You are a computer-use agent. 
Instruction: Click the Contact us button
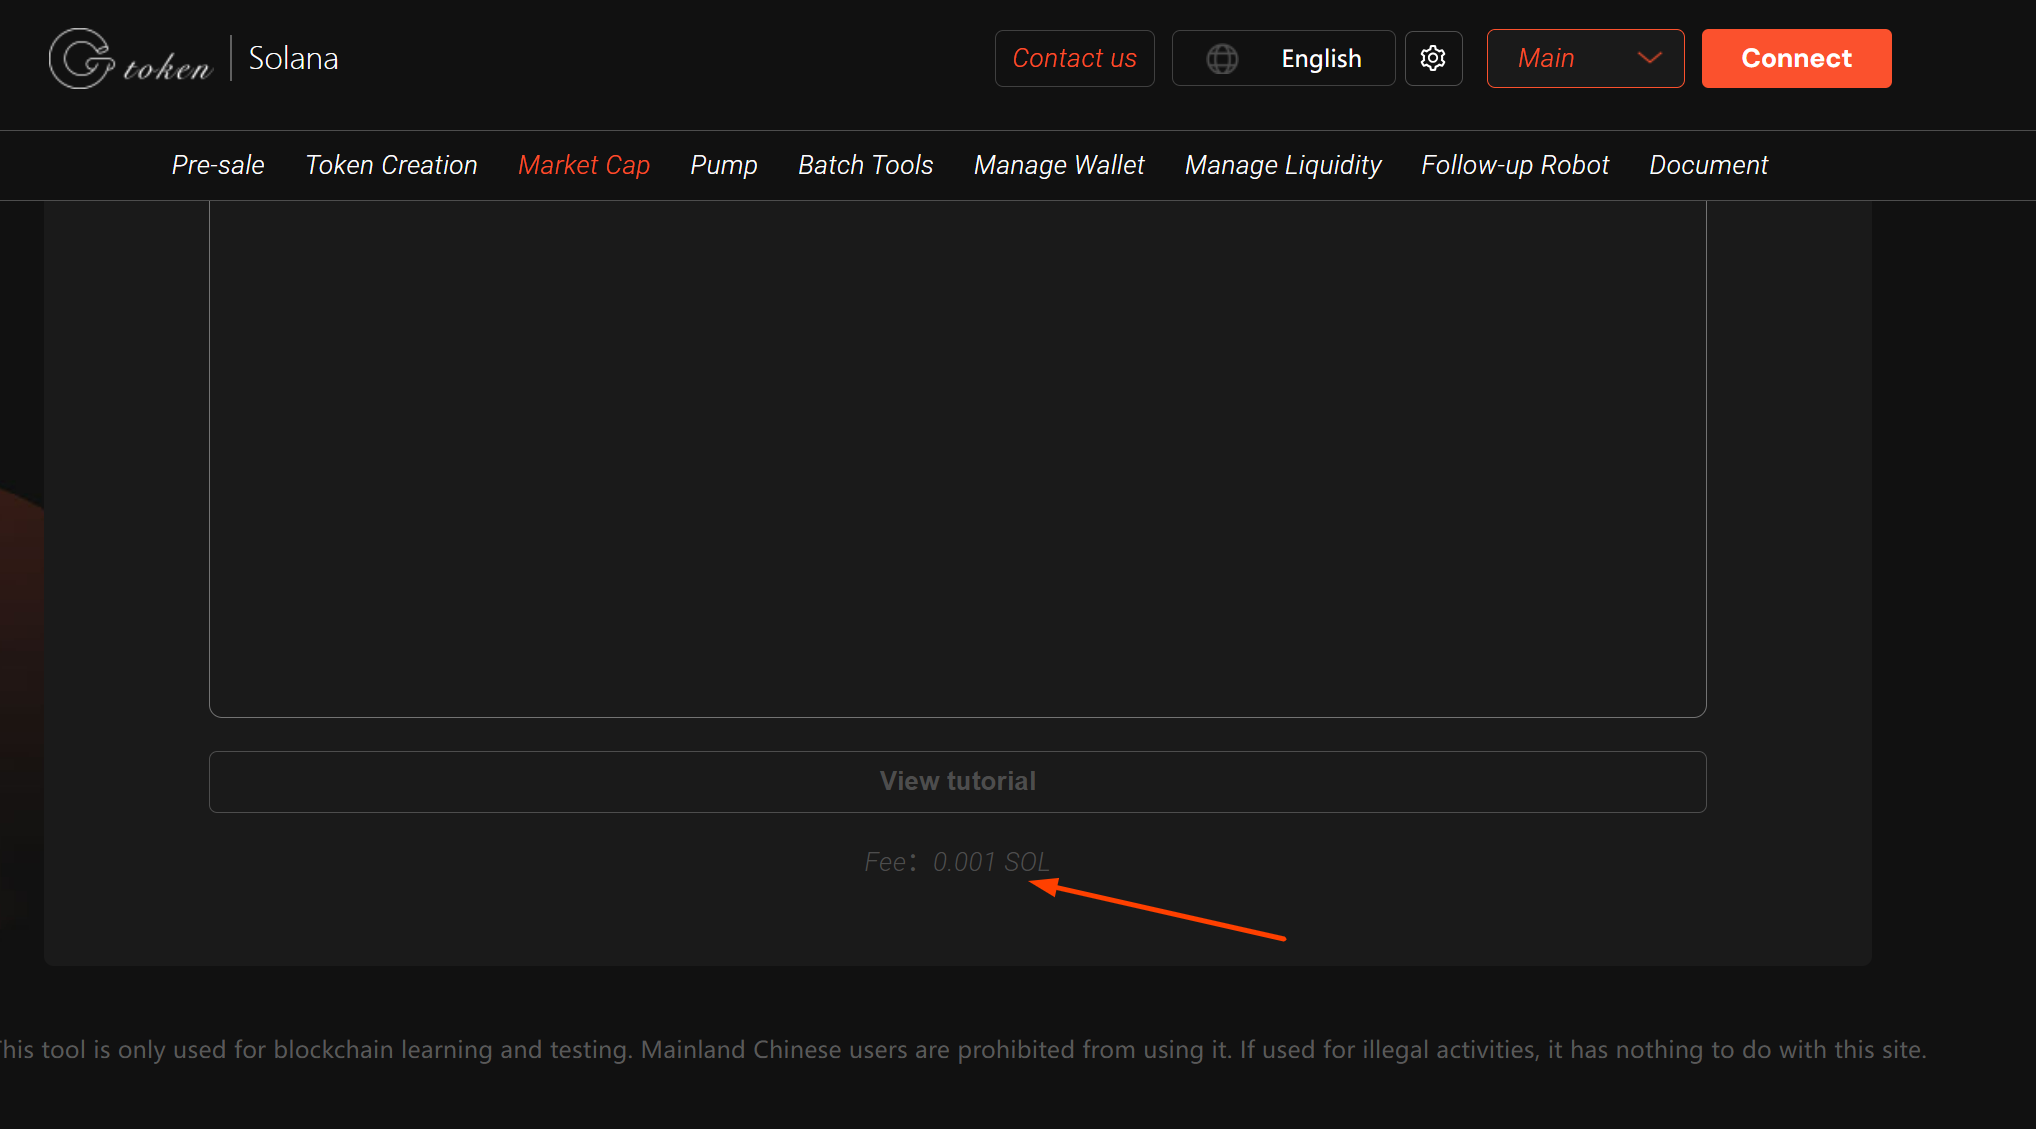pos(1074,59)
